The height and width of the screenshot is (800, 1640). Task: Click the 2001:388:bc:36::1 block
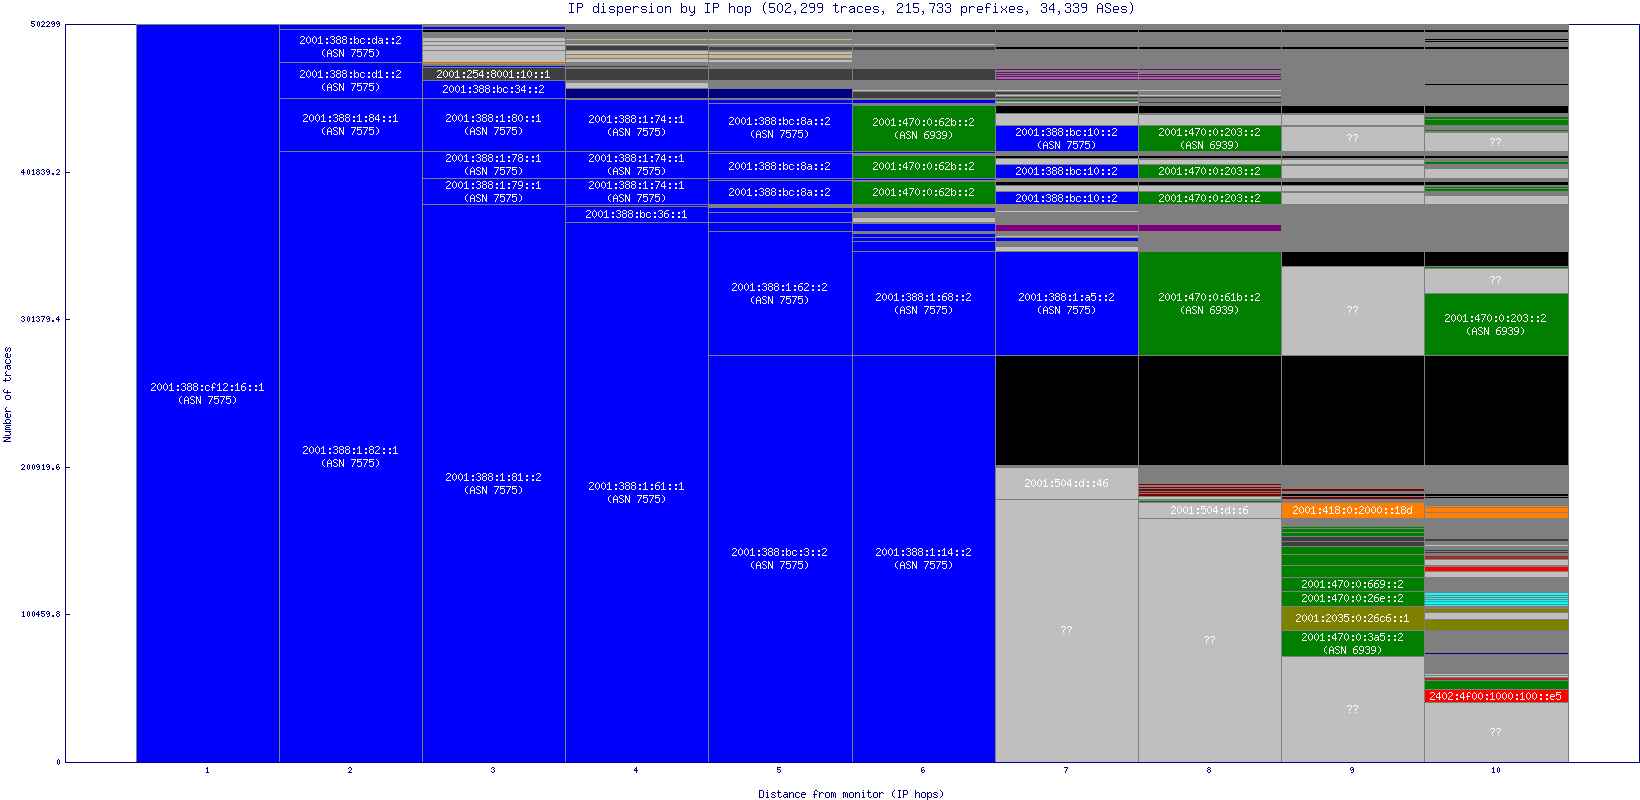[637, 214]
